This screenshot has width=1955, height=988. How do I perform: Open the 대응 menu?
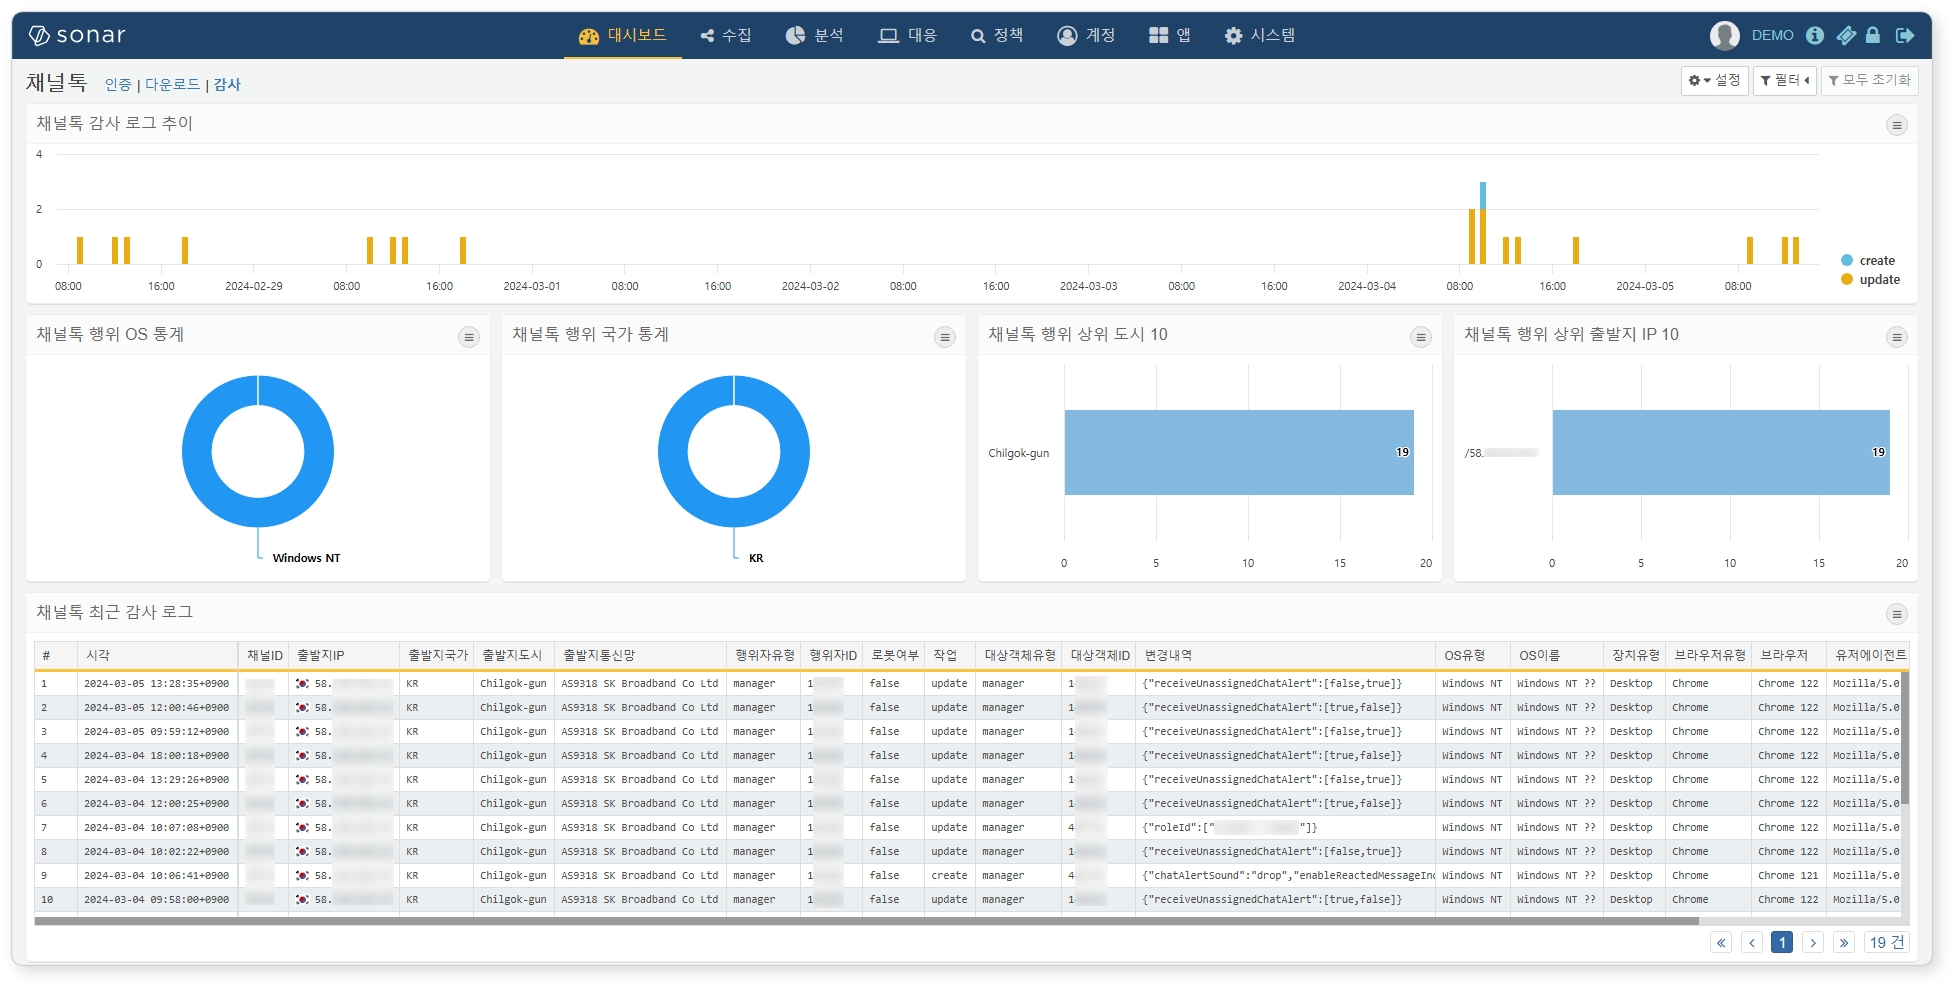907,35
